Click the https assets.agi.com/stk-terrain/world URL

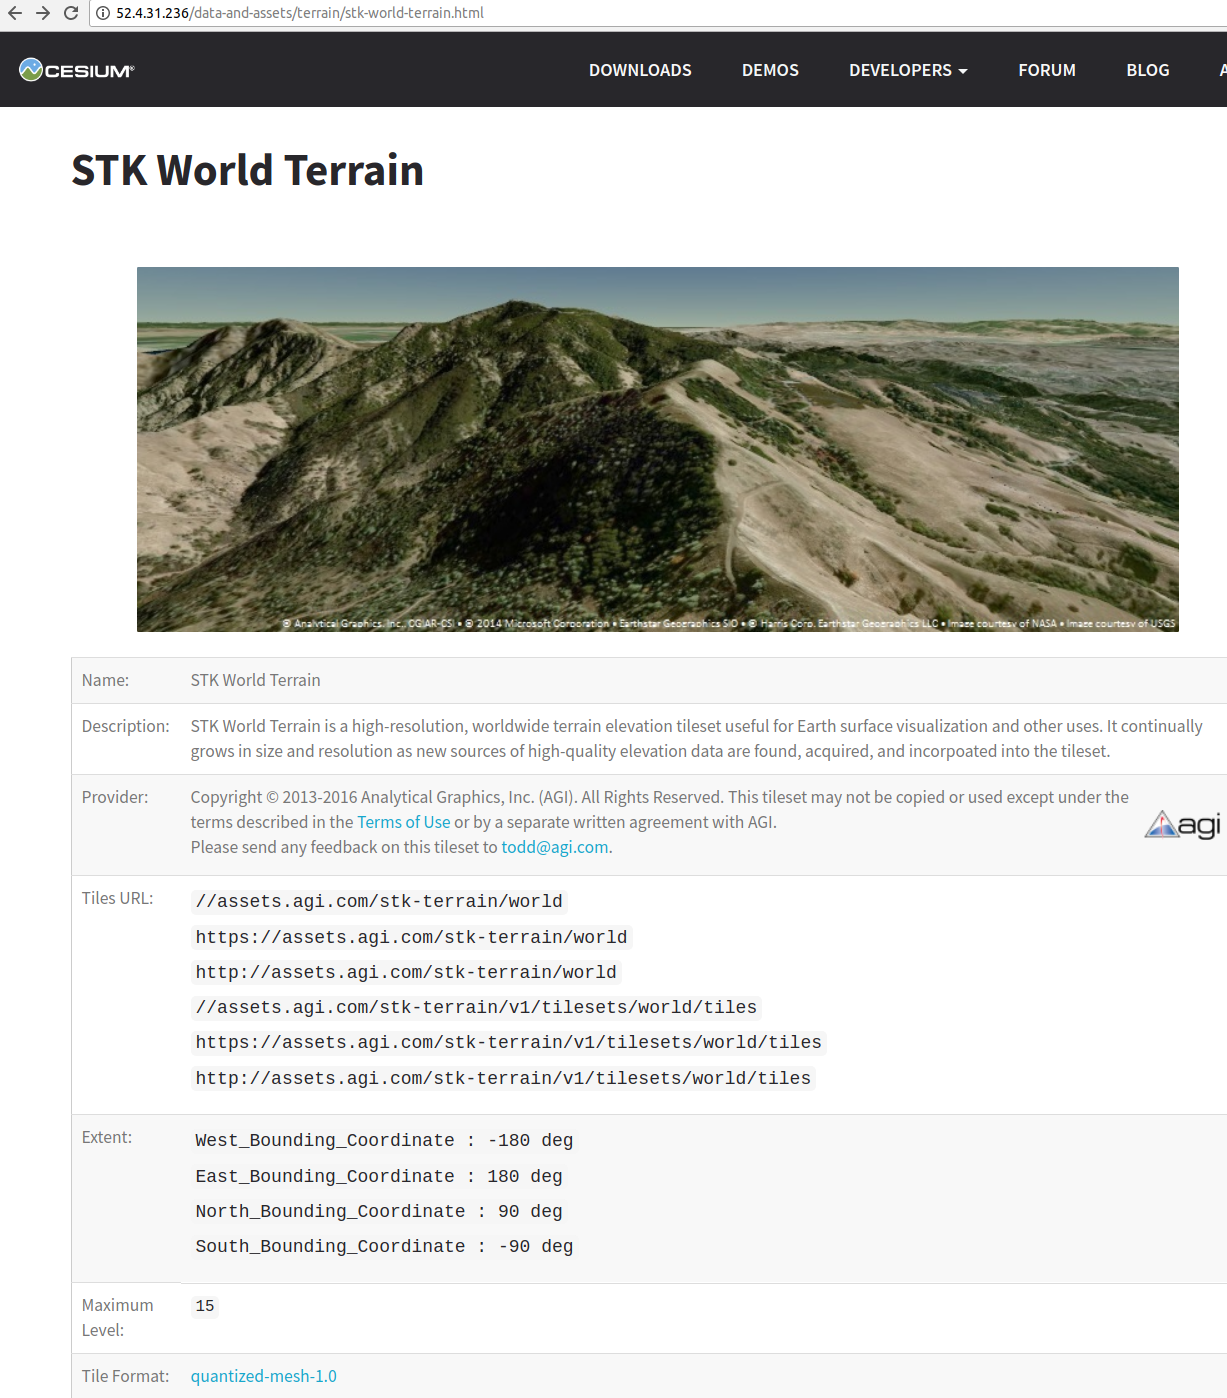411,937
